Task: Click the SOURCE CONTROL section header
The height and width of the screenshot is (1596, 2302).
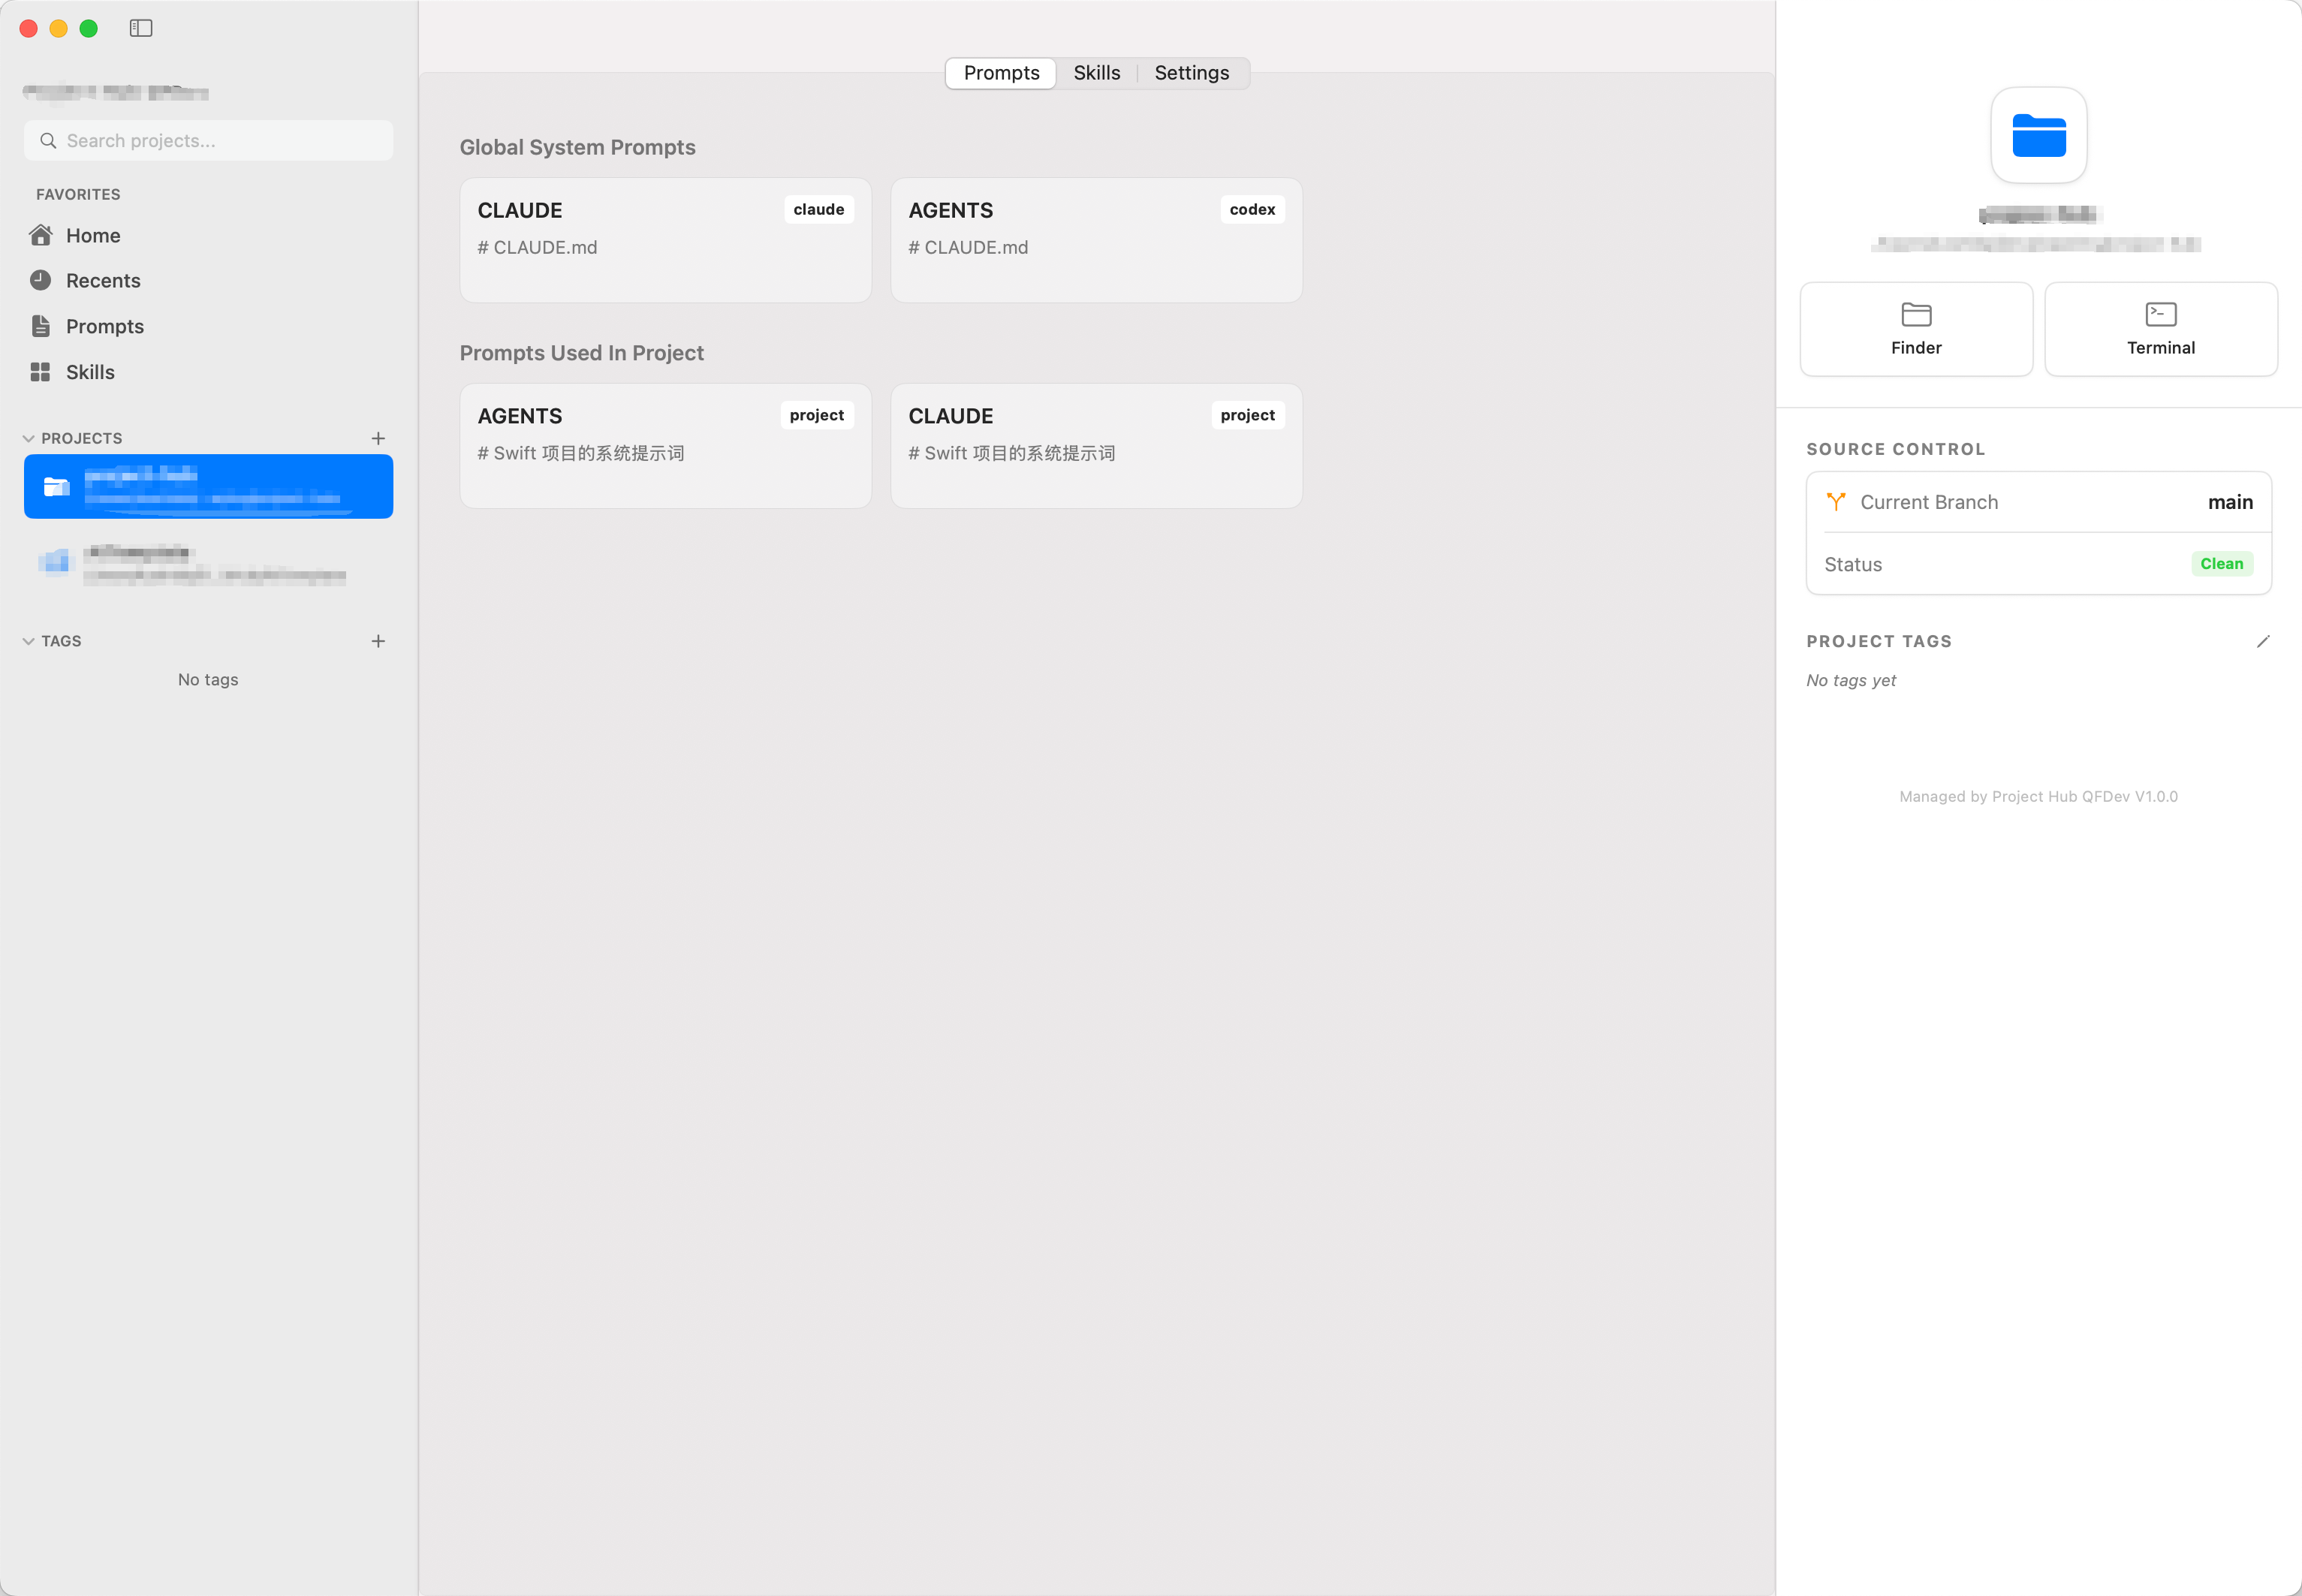Action: (1895, 449)
